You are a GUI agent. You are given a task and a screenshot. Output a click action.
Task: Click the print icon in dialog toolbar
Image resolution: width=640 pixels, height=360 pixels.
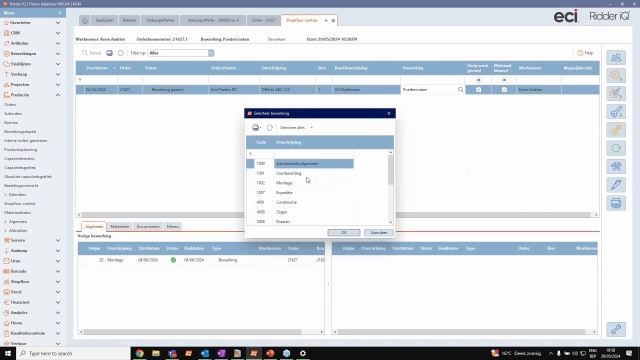[256, 128]
